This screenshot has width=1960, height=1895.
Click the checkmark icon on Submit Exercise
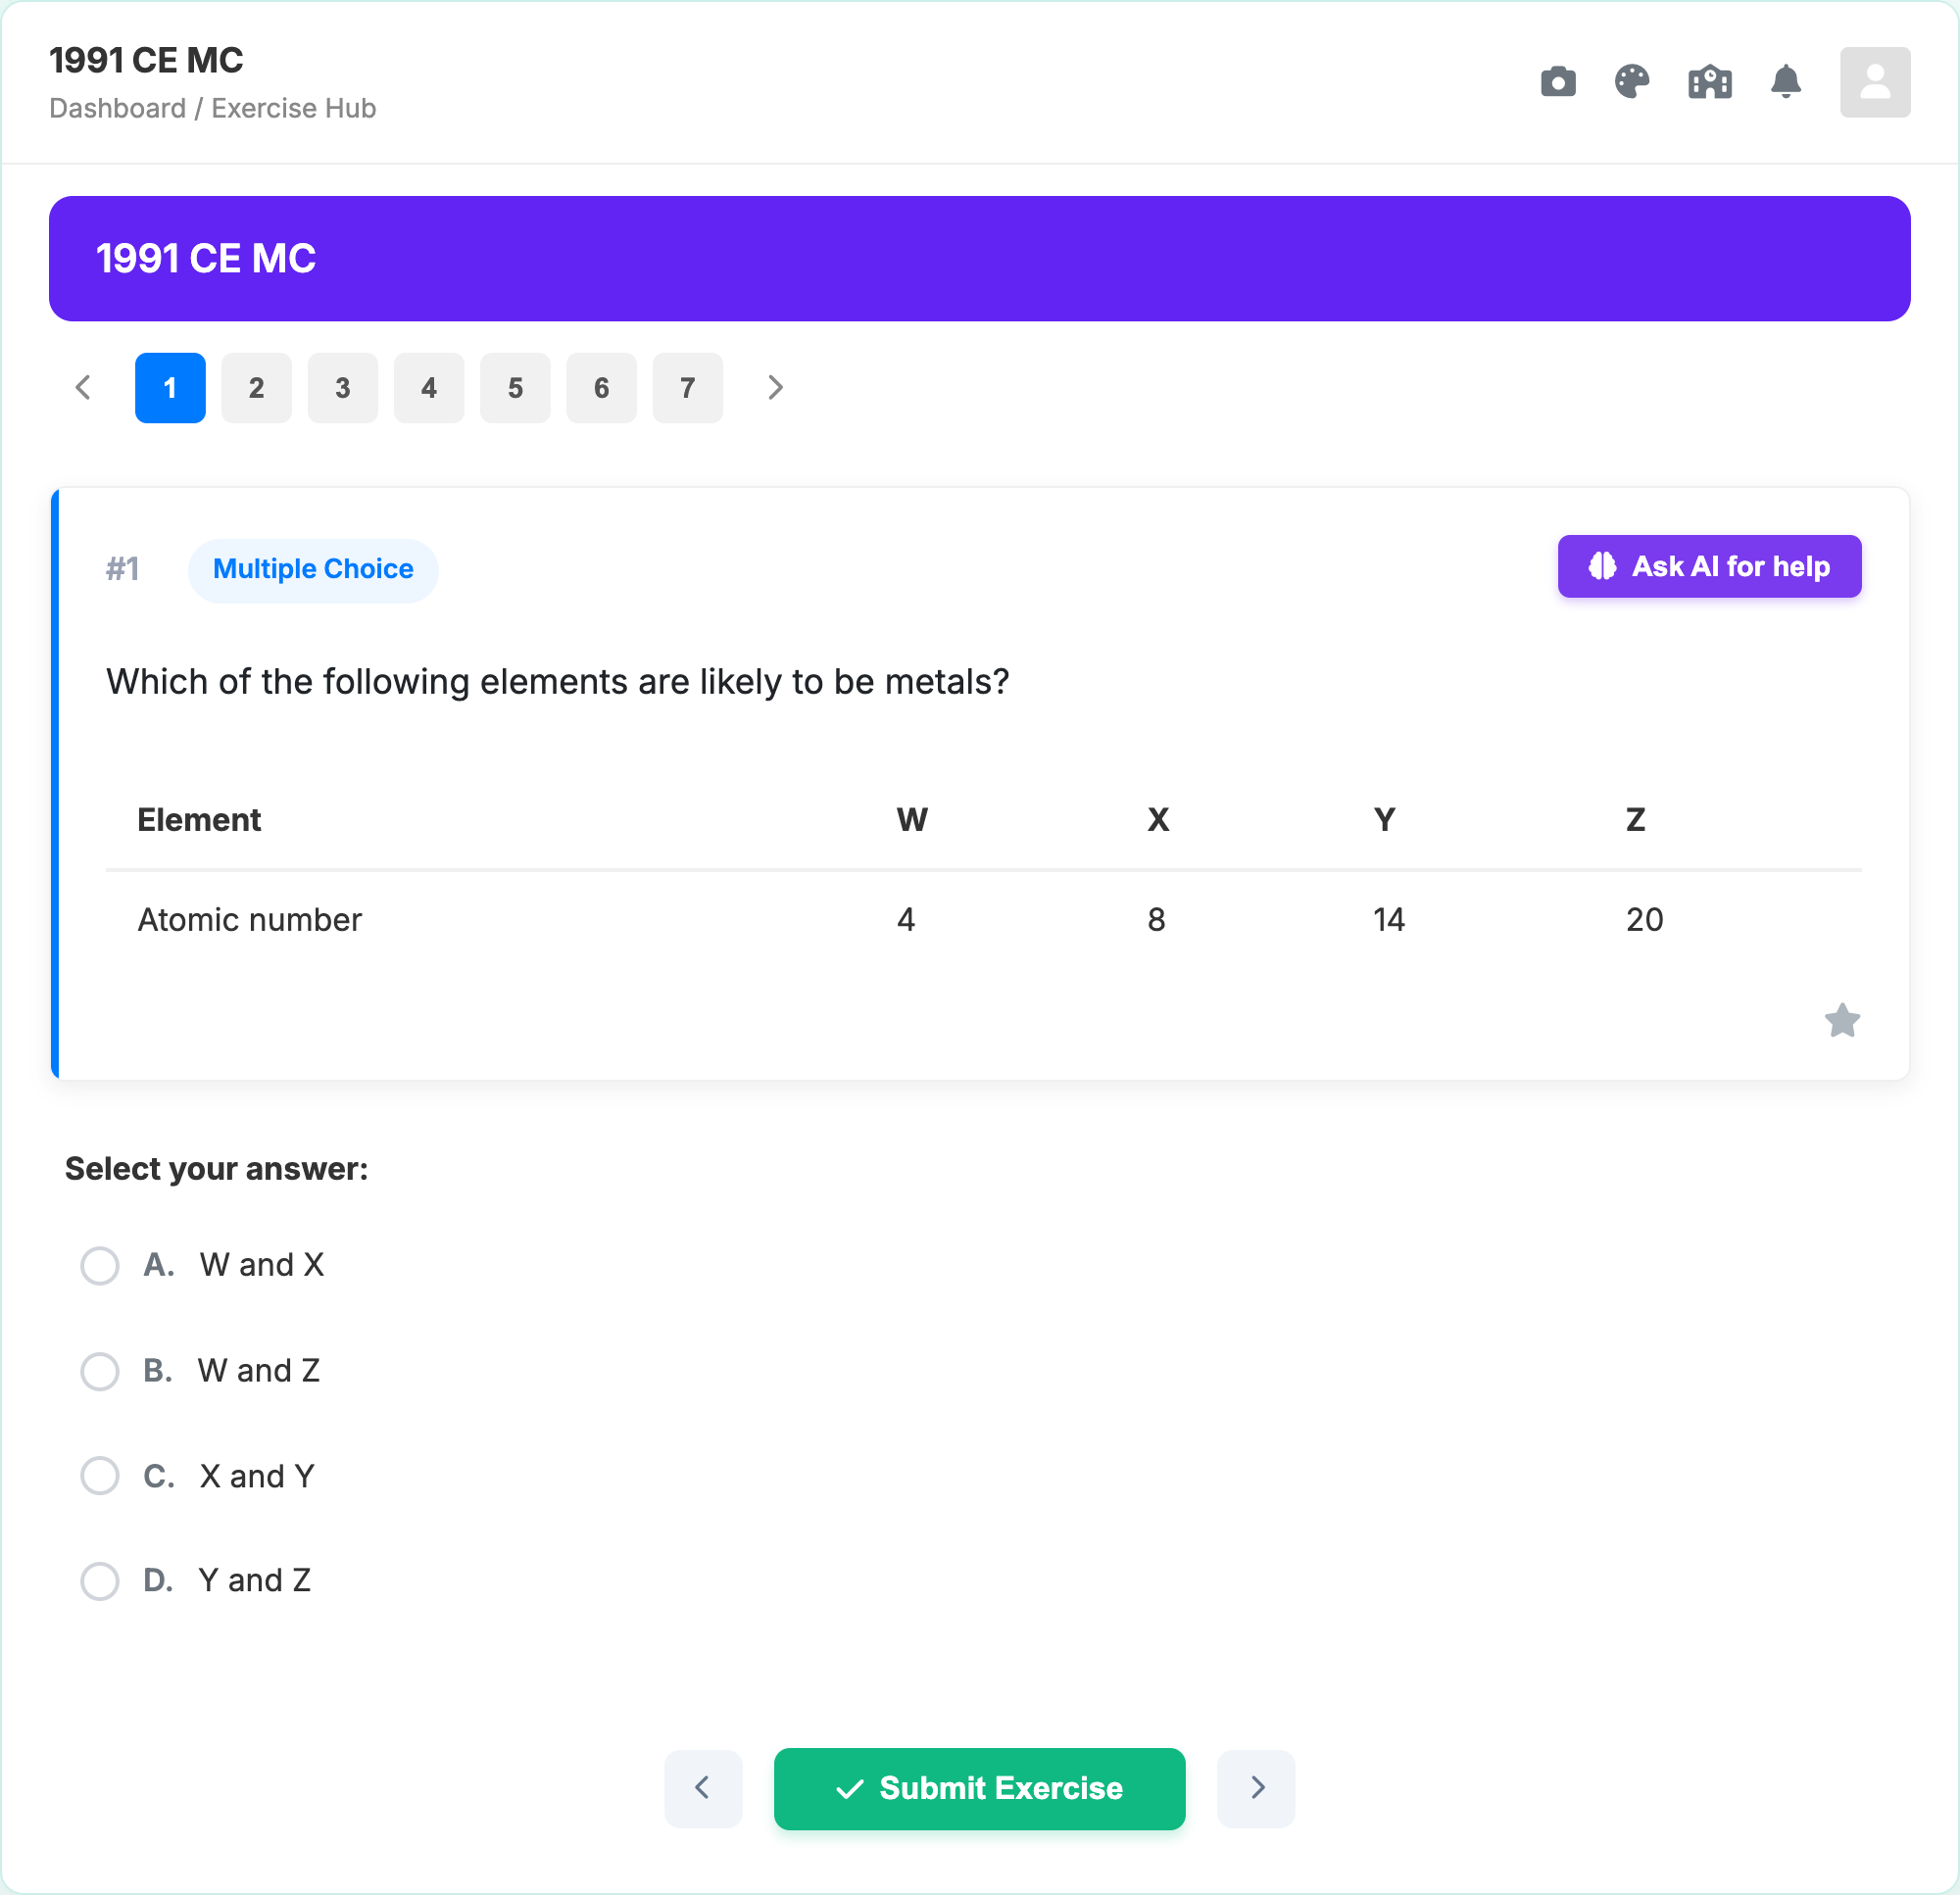[x=850, y=1788]
